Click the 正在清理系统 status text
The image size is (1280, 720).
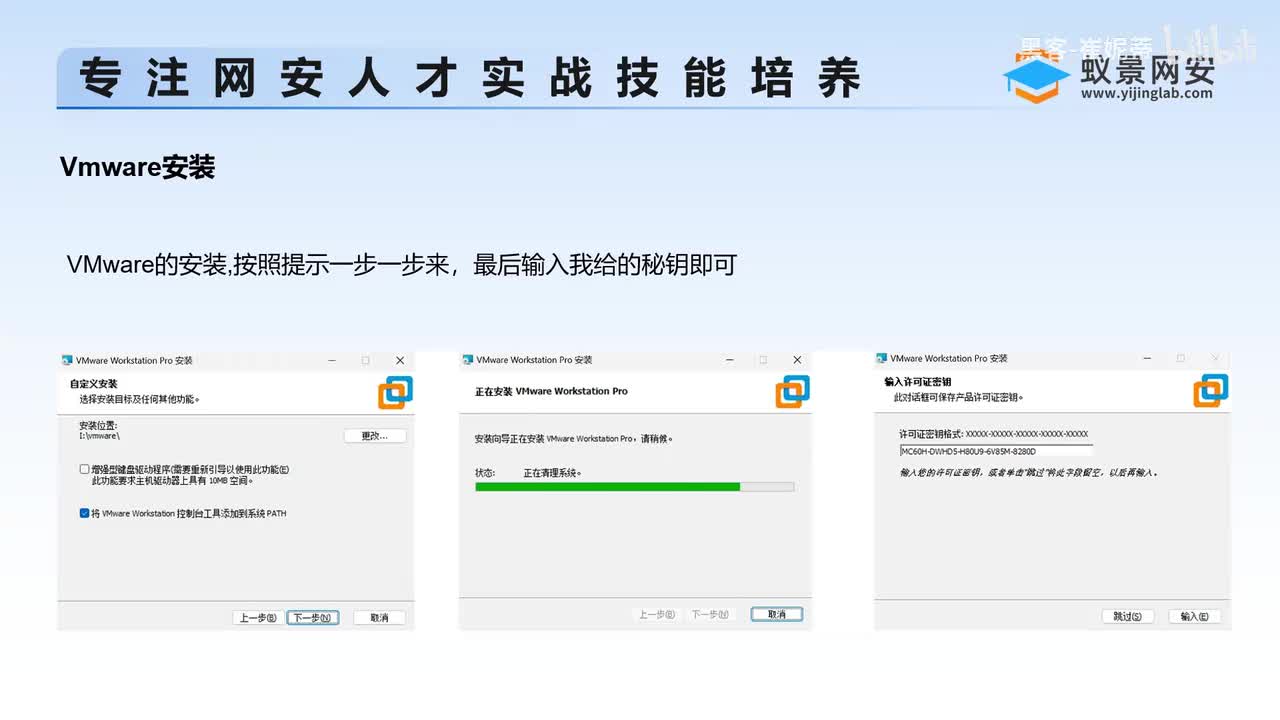coord(553,472)
